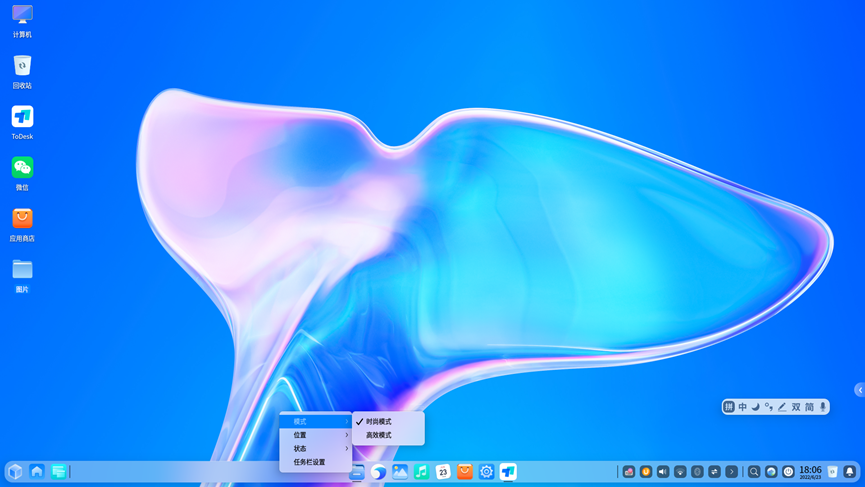
Task: Click the pencil handwriting icon on input bar
Action: [782, 407]
